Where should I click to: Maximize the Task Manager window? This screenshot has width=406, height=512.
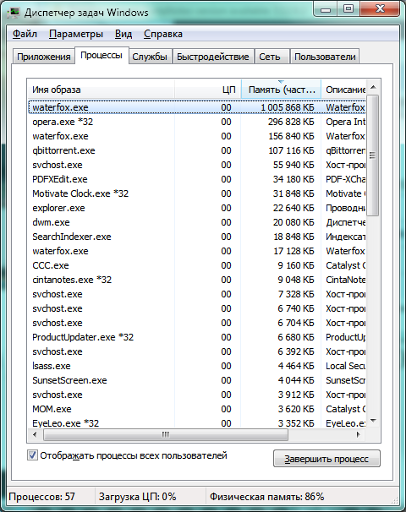348,9
